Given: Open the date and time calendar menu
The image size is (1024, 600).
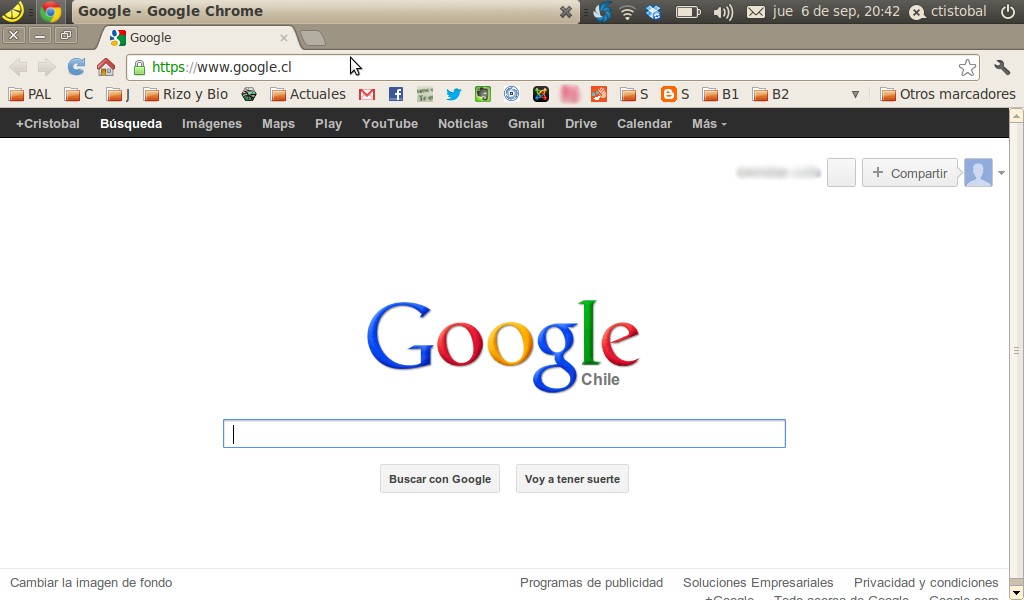Looking at the screenshot, I should pyautogui.click(x=836, y=12).
